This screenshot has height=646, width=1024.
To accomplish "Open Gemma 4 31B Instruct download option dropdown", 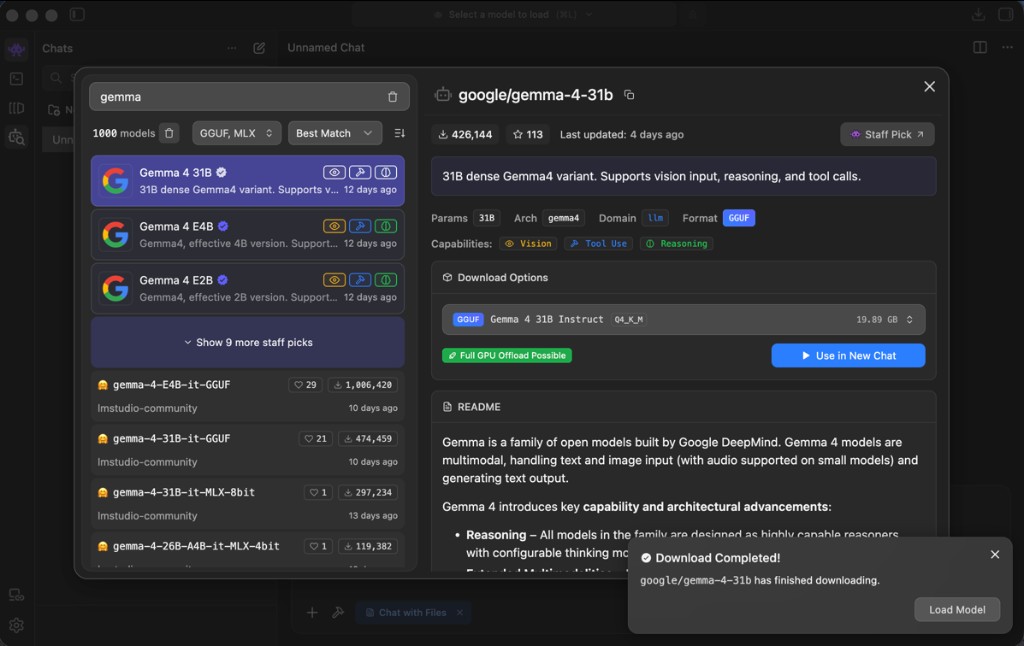I will click(x=683, y=319).
